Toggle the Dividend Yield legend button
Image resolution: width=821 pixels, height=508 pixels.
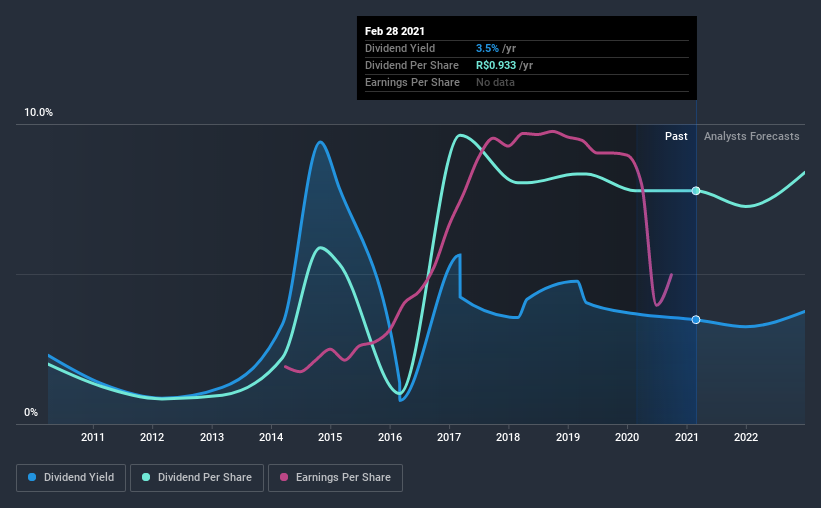pos(71,478)
